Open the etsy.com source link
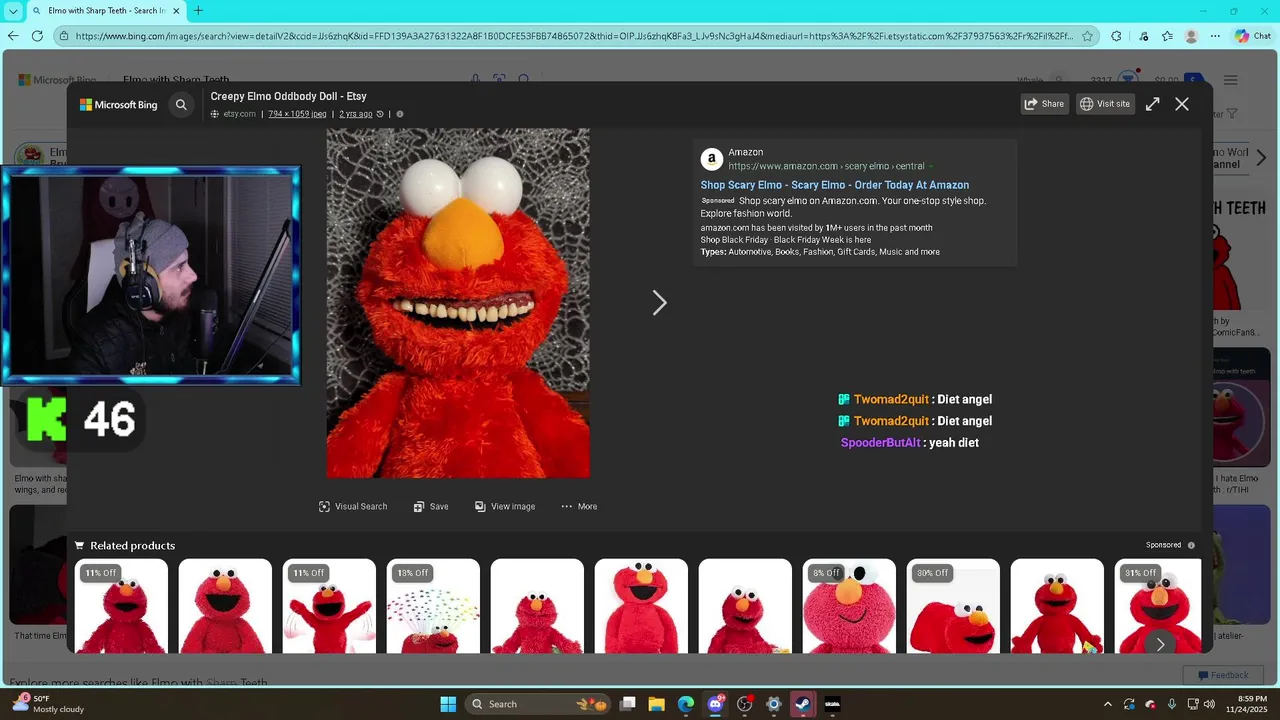This screenshot has width=1280, height=720. (233, 114)
